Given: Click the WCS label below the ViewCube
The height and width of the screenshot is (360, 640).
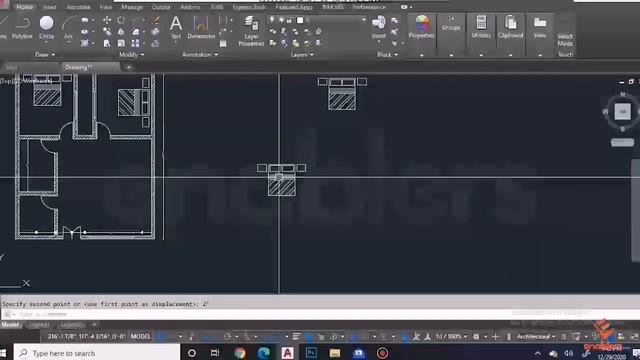Looking at the screenshot, I should pos(622,142).
